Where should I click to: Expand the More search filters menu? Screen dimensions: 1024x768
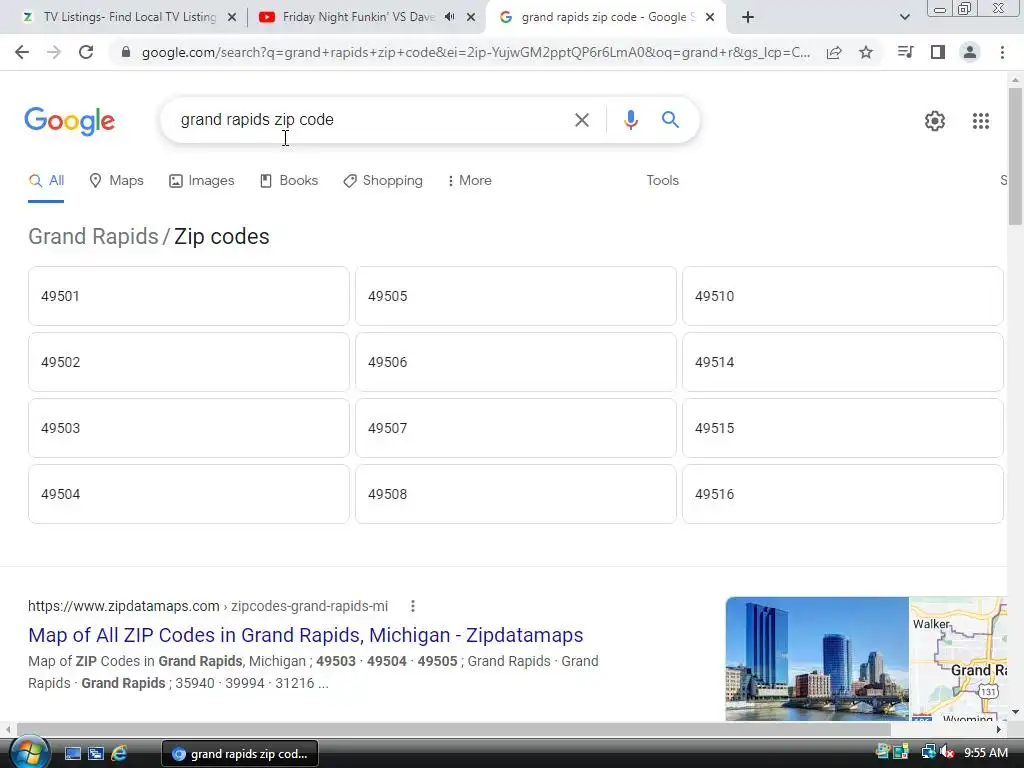coord(470,180)
